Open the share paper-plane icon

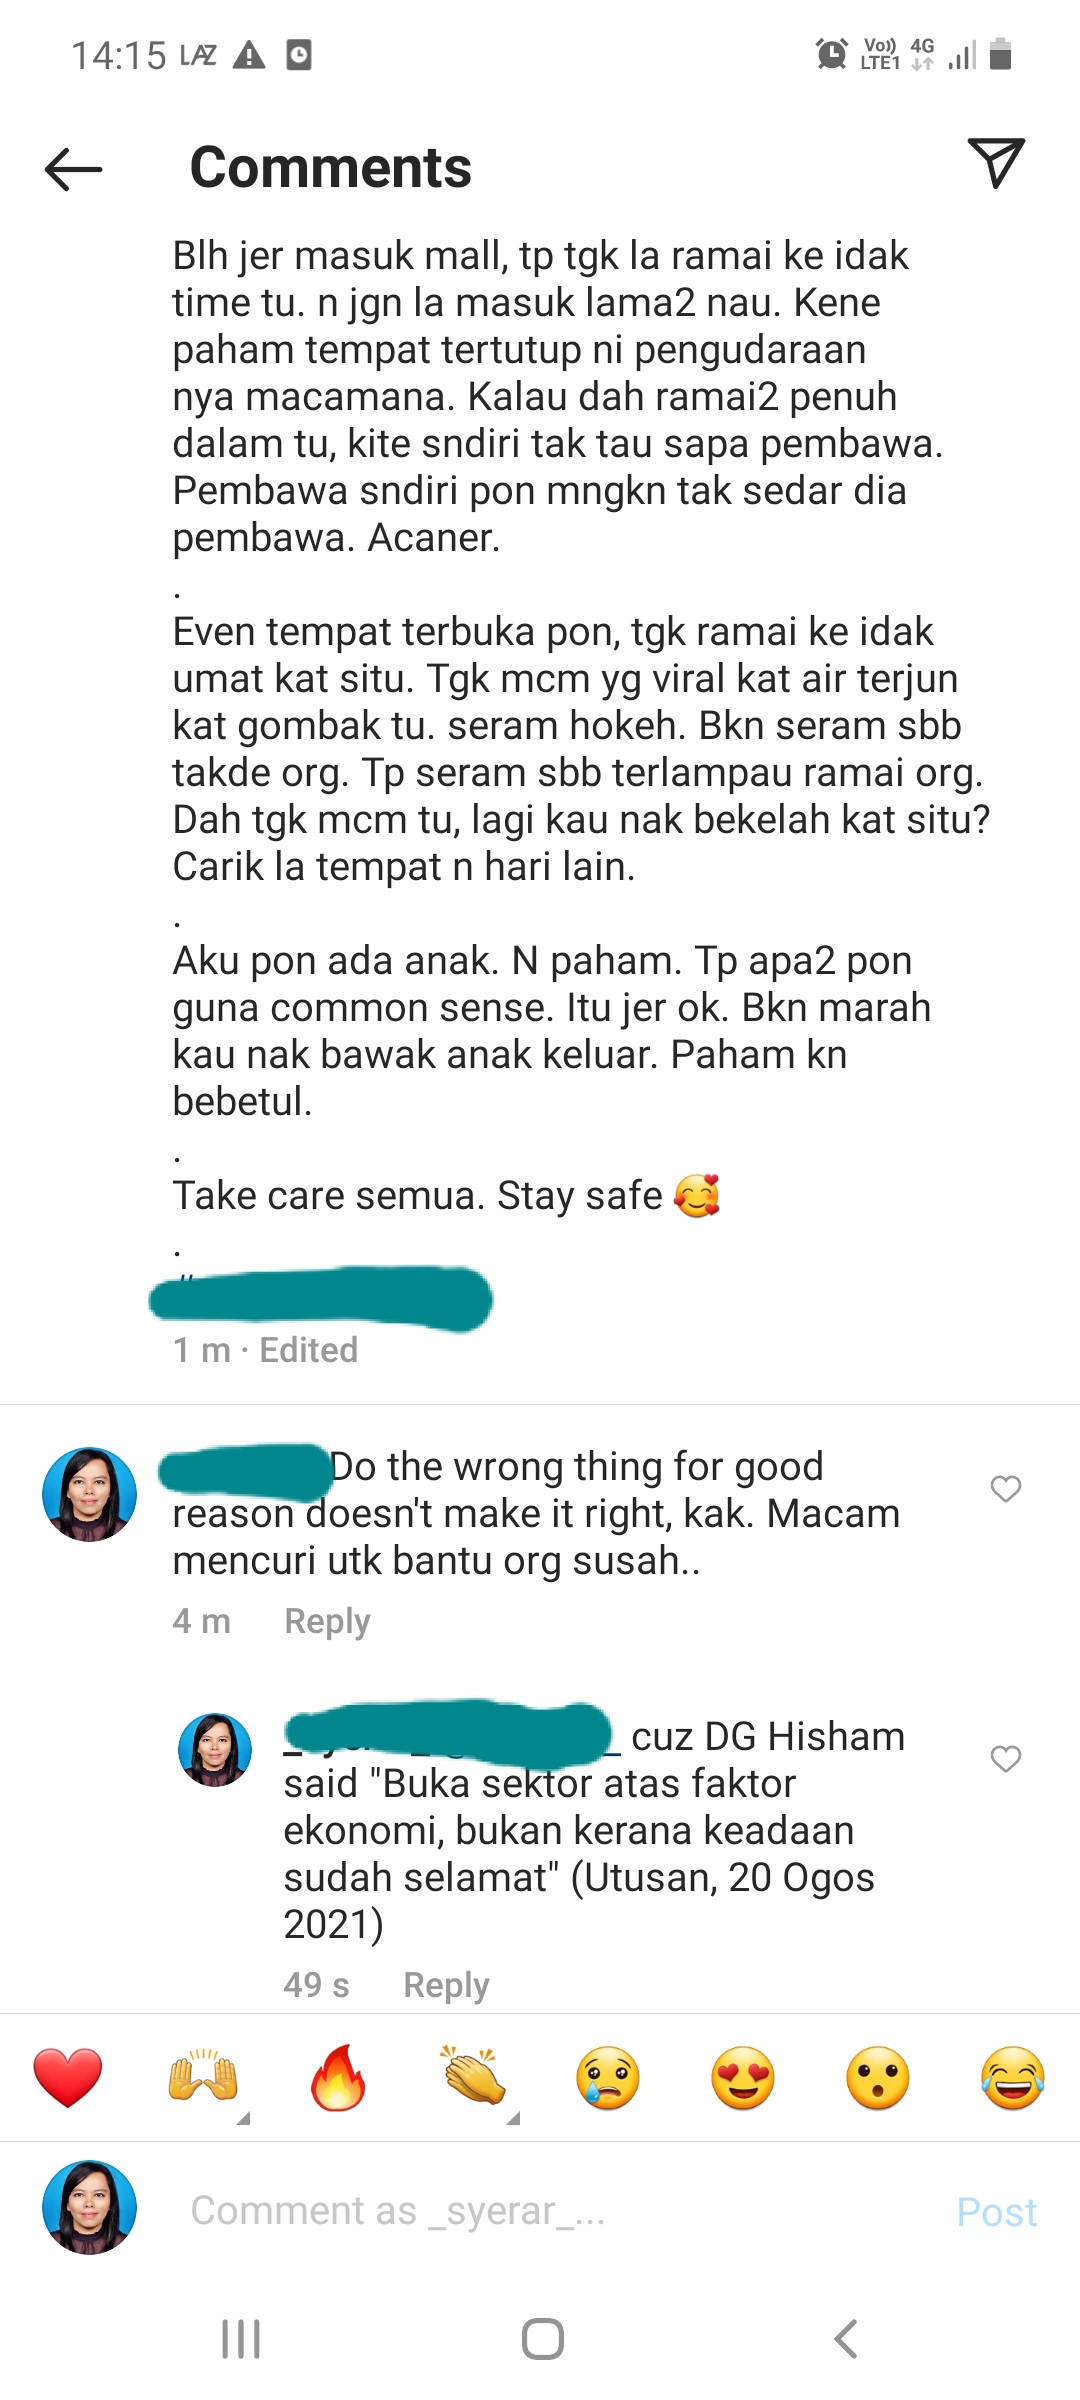[x=996, y=163]
